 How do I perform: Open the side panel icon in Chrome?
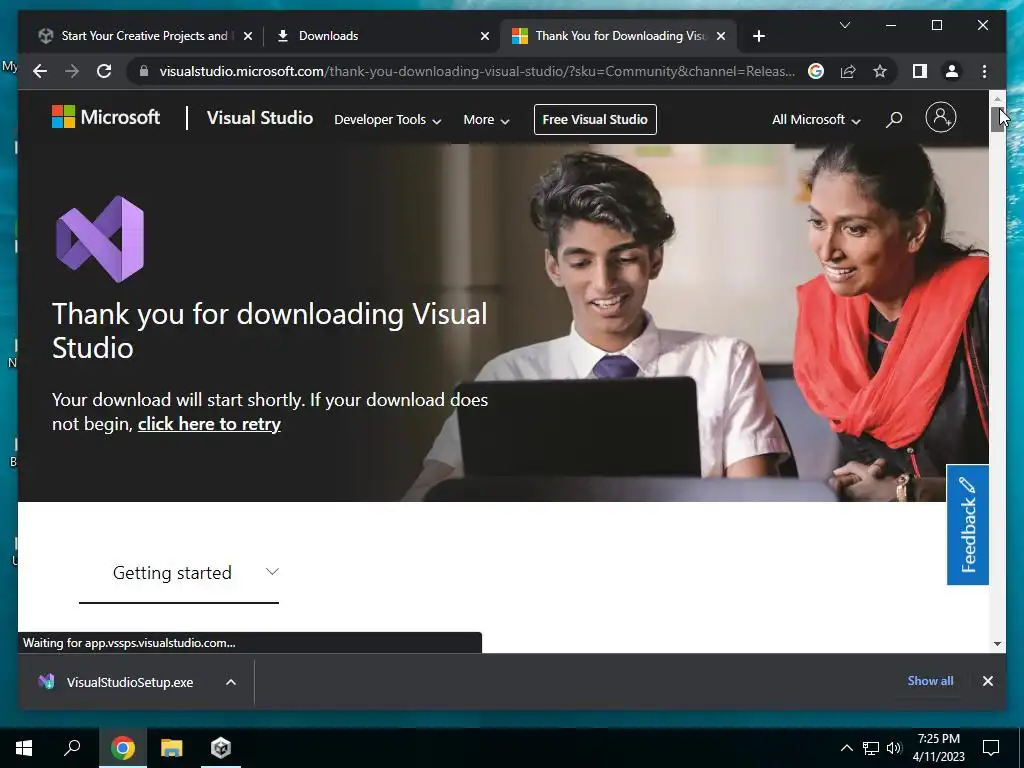(920, 71)
